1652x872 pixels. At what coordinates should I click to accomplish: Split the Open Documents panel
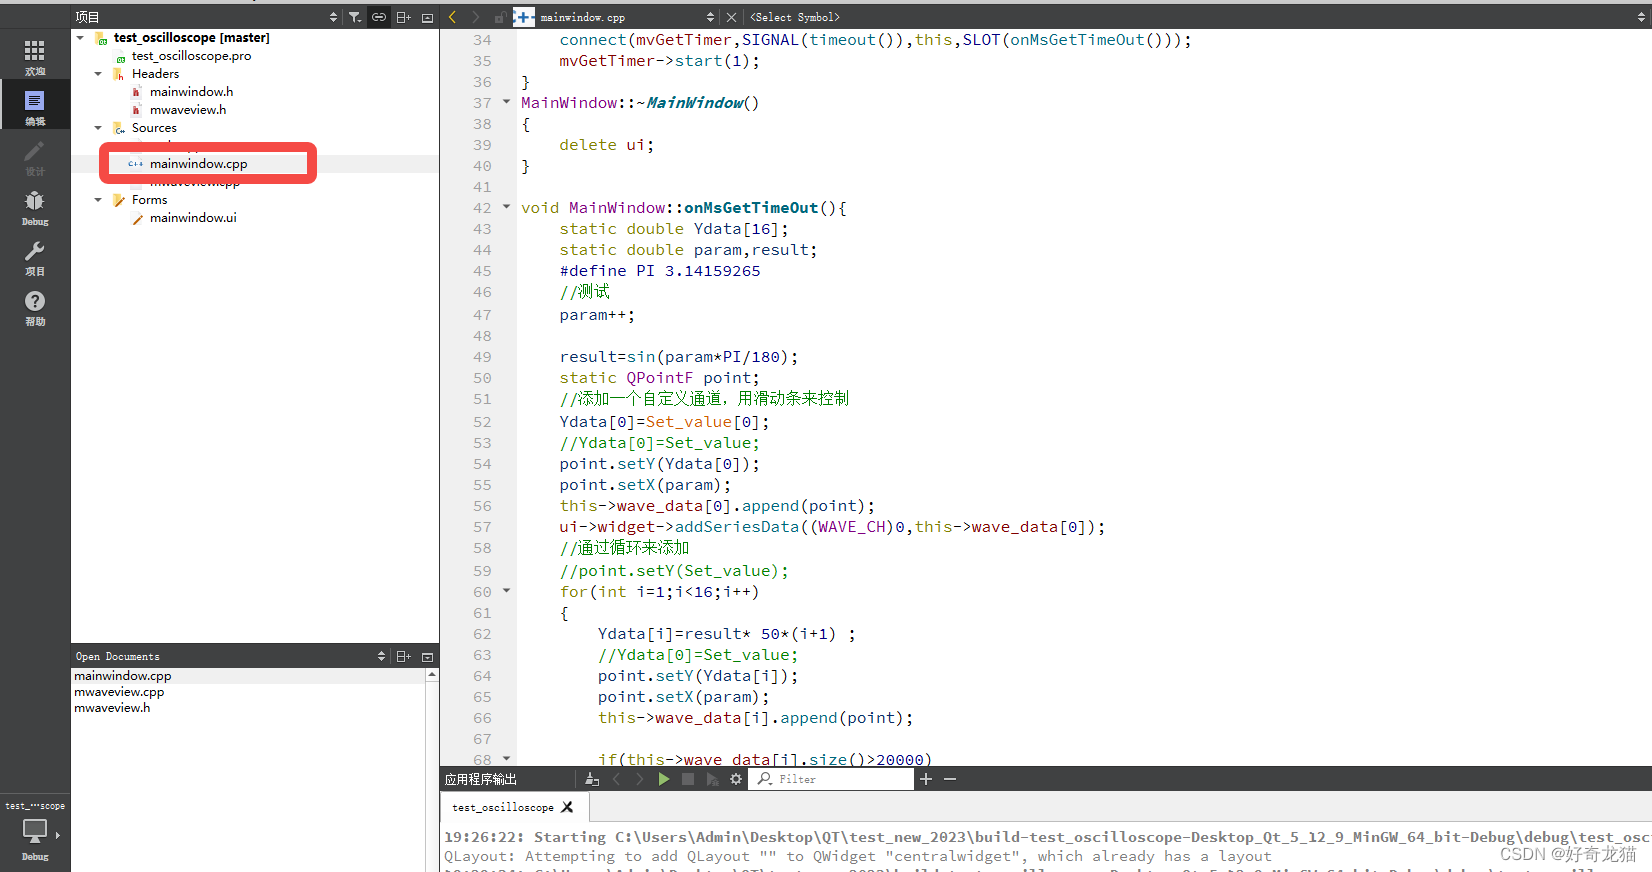coord(403,657)
